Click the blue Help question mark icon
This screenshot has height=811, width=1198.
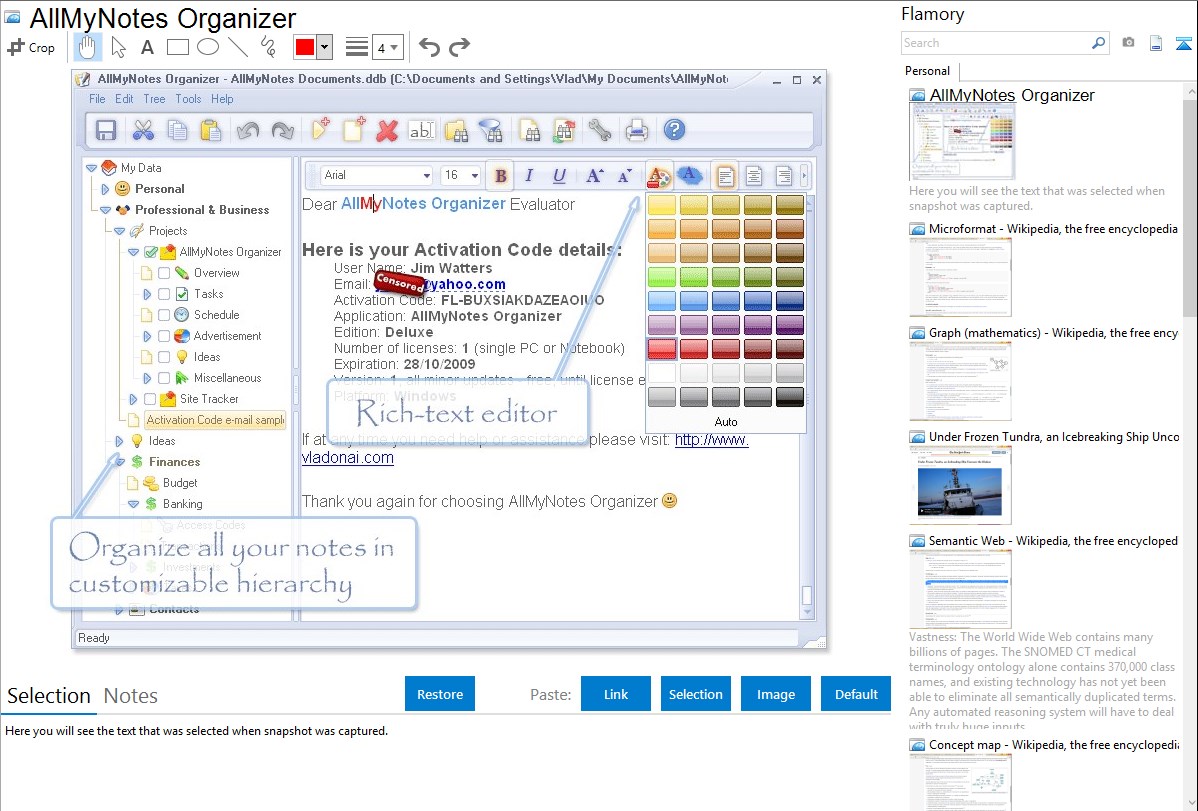674,130
